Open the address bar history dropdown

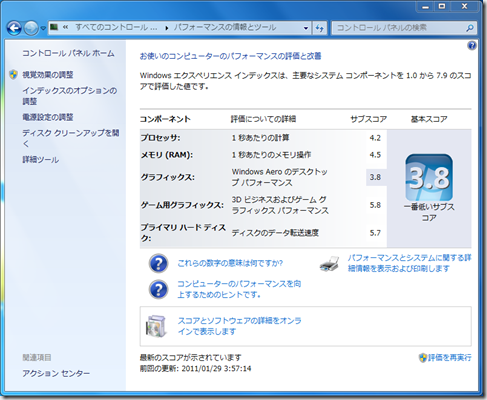tap(306, 28)
